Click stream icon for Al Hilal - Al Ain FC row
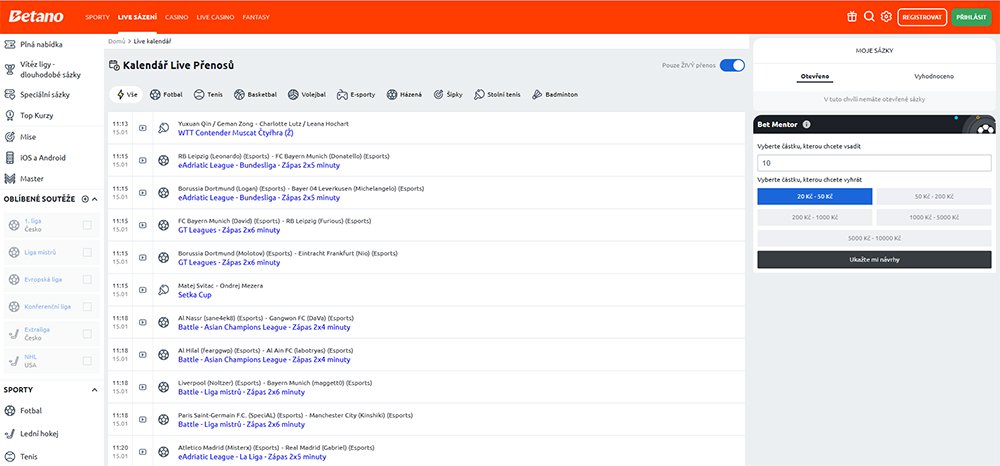The height and width of the screenshot is (466, 1000). [x=143, y=355]
